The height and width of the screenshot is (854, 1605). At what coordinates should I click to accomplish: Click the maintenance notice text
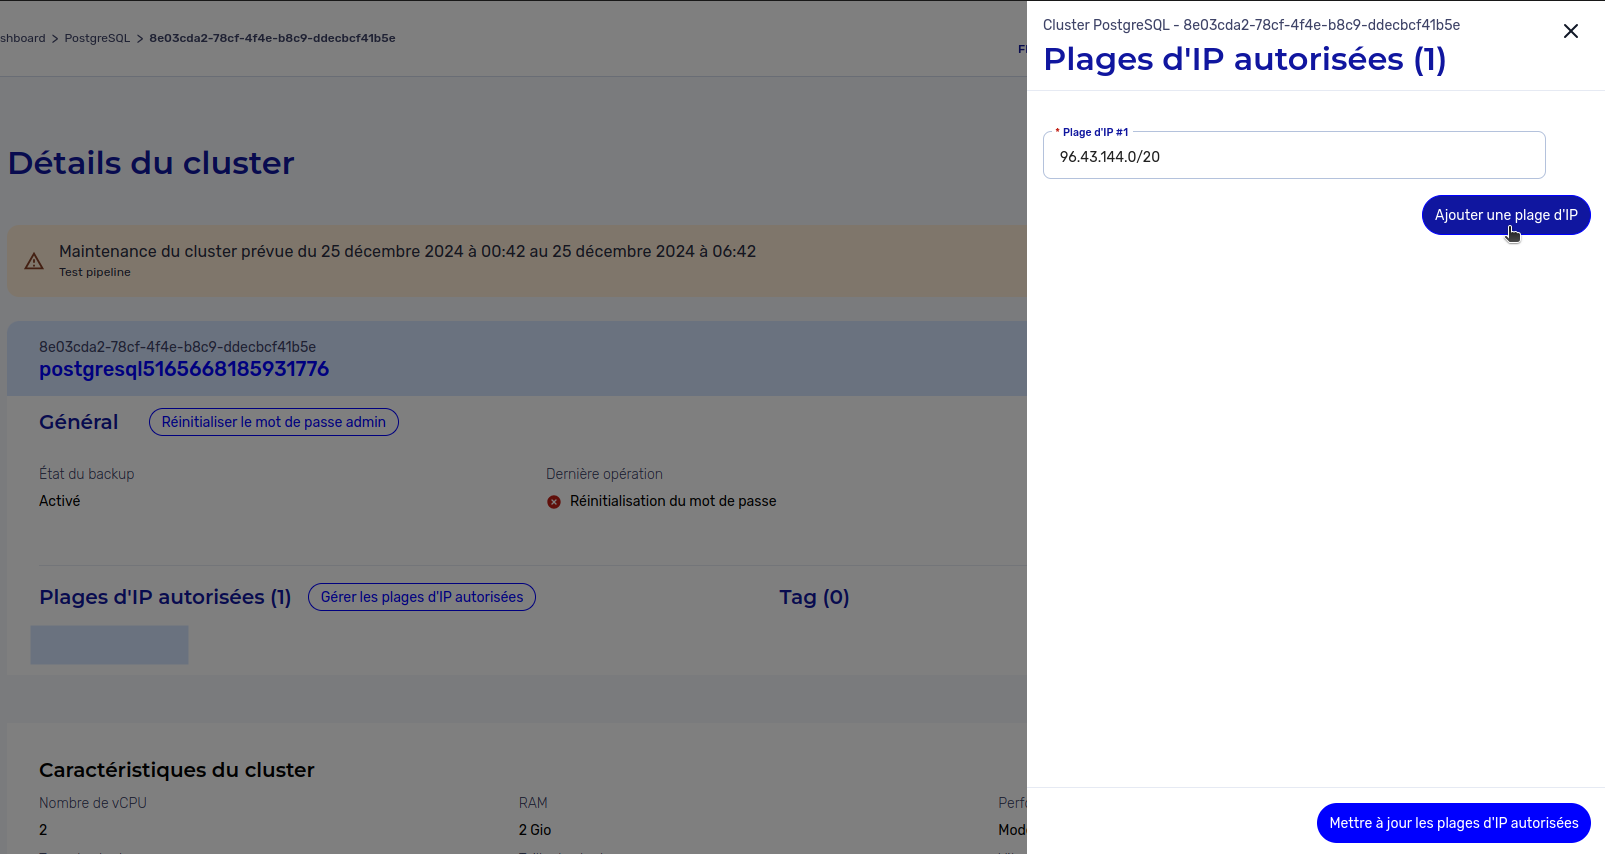click(407, 251)
